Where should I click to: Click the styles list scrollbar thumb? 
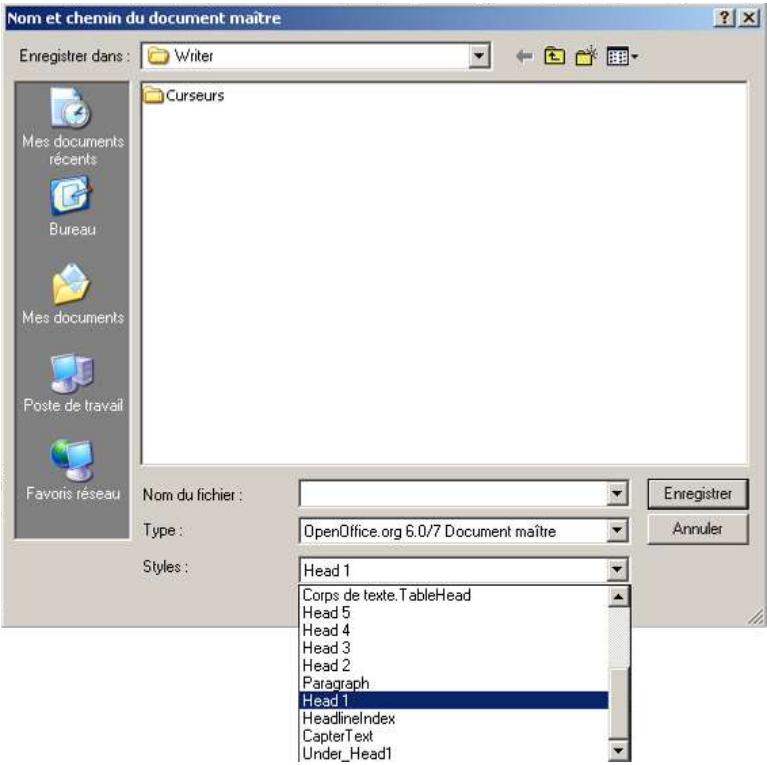click(619, 703)
